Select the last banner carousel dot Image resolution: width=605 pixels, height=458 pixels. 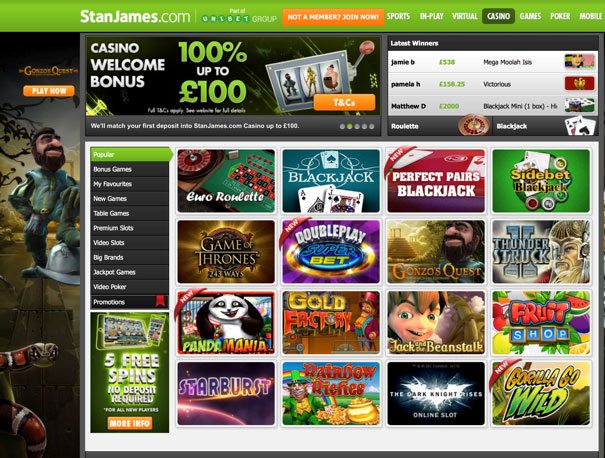click(372, 126)
